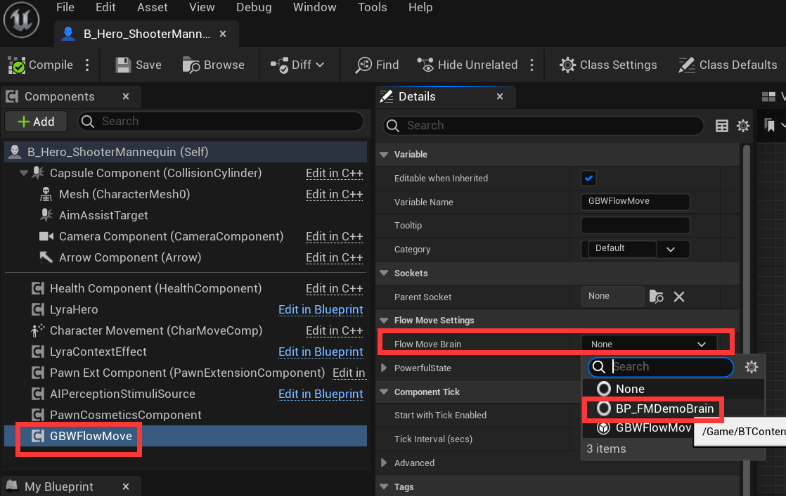The width and height of the screenshot is (786, 496).
Task: Open the Diff dropdown
Action: tap(298, 65)
